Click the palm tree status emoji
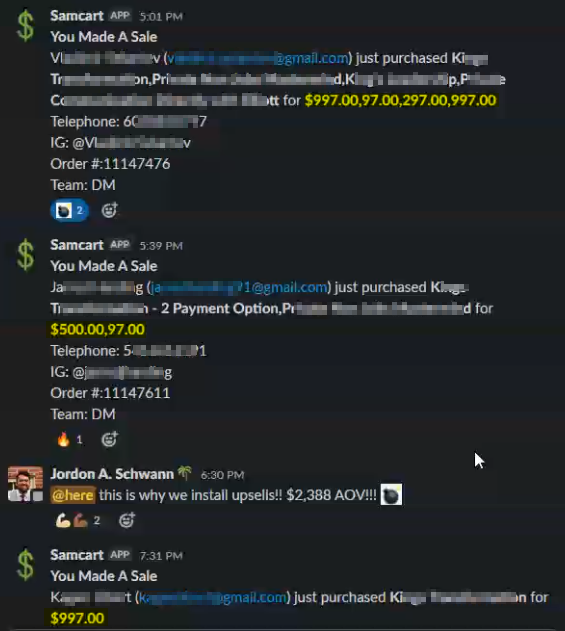Image resolution: width=565 pixels, height=631 pixels. (x=185, y=473)
